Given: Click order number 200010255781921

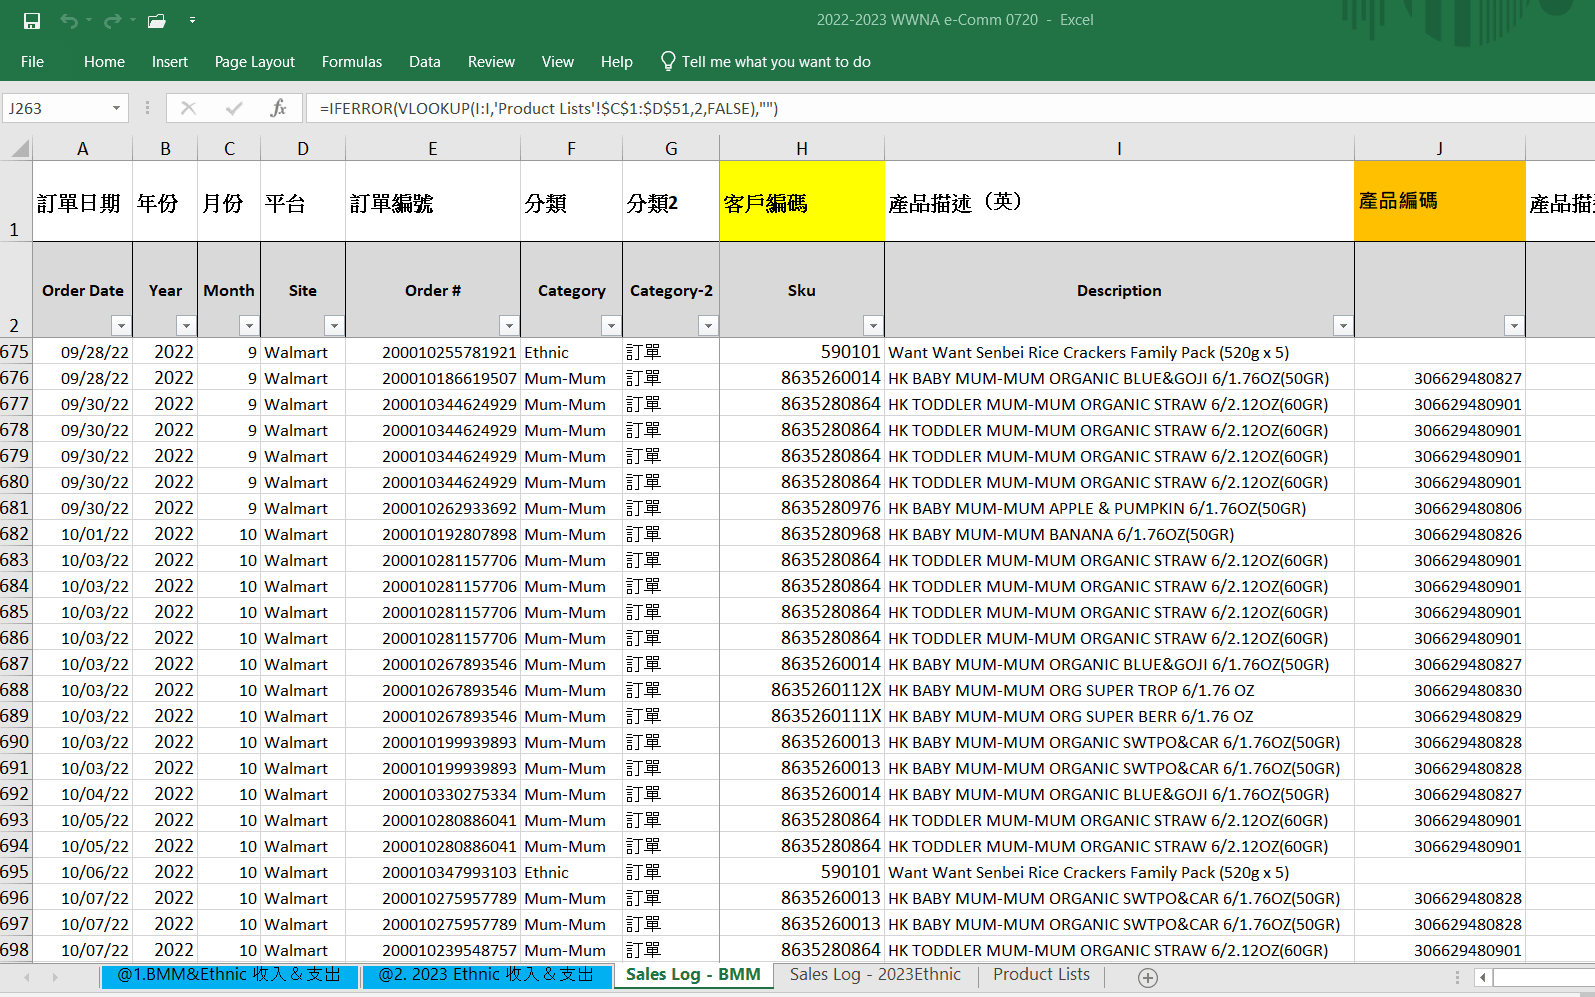Looking at the screenshot, I should [433, 352].
